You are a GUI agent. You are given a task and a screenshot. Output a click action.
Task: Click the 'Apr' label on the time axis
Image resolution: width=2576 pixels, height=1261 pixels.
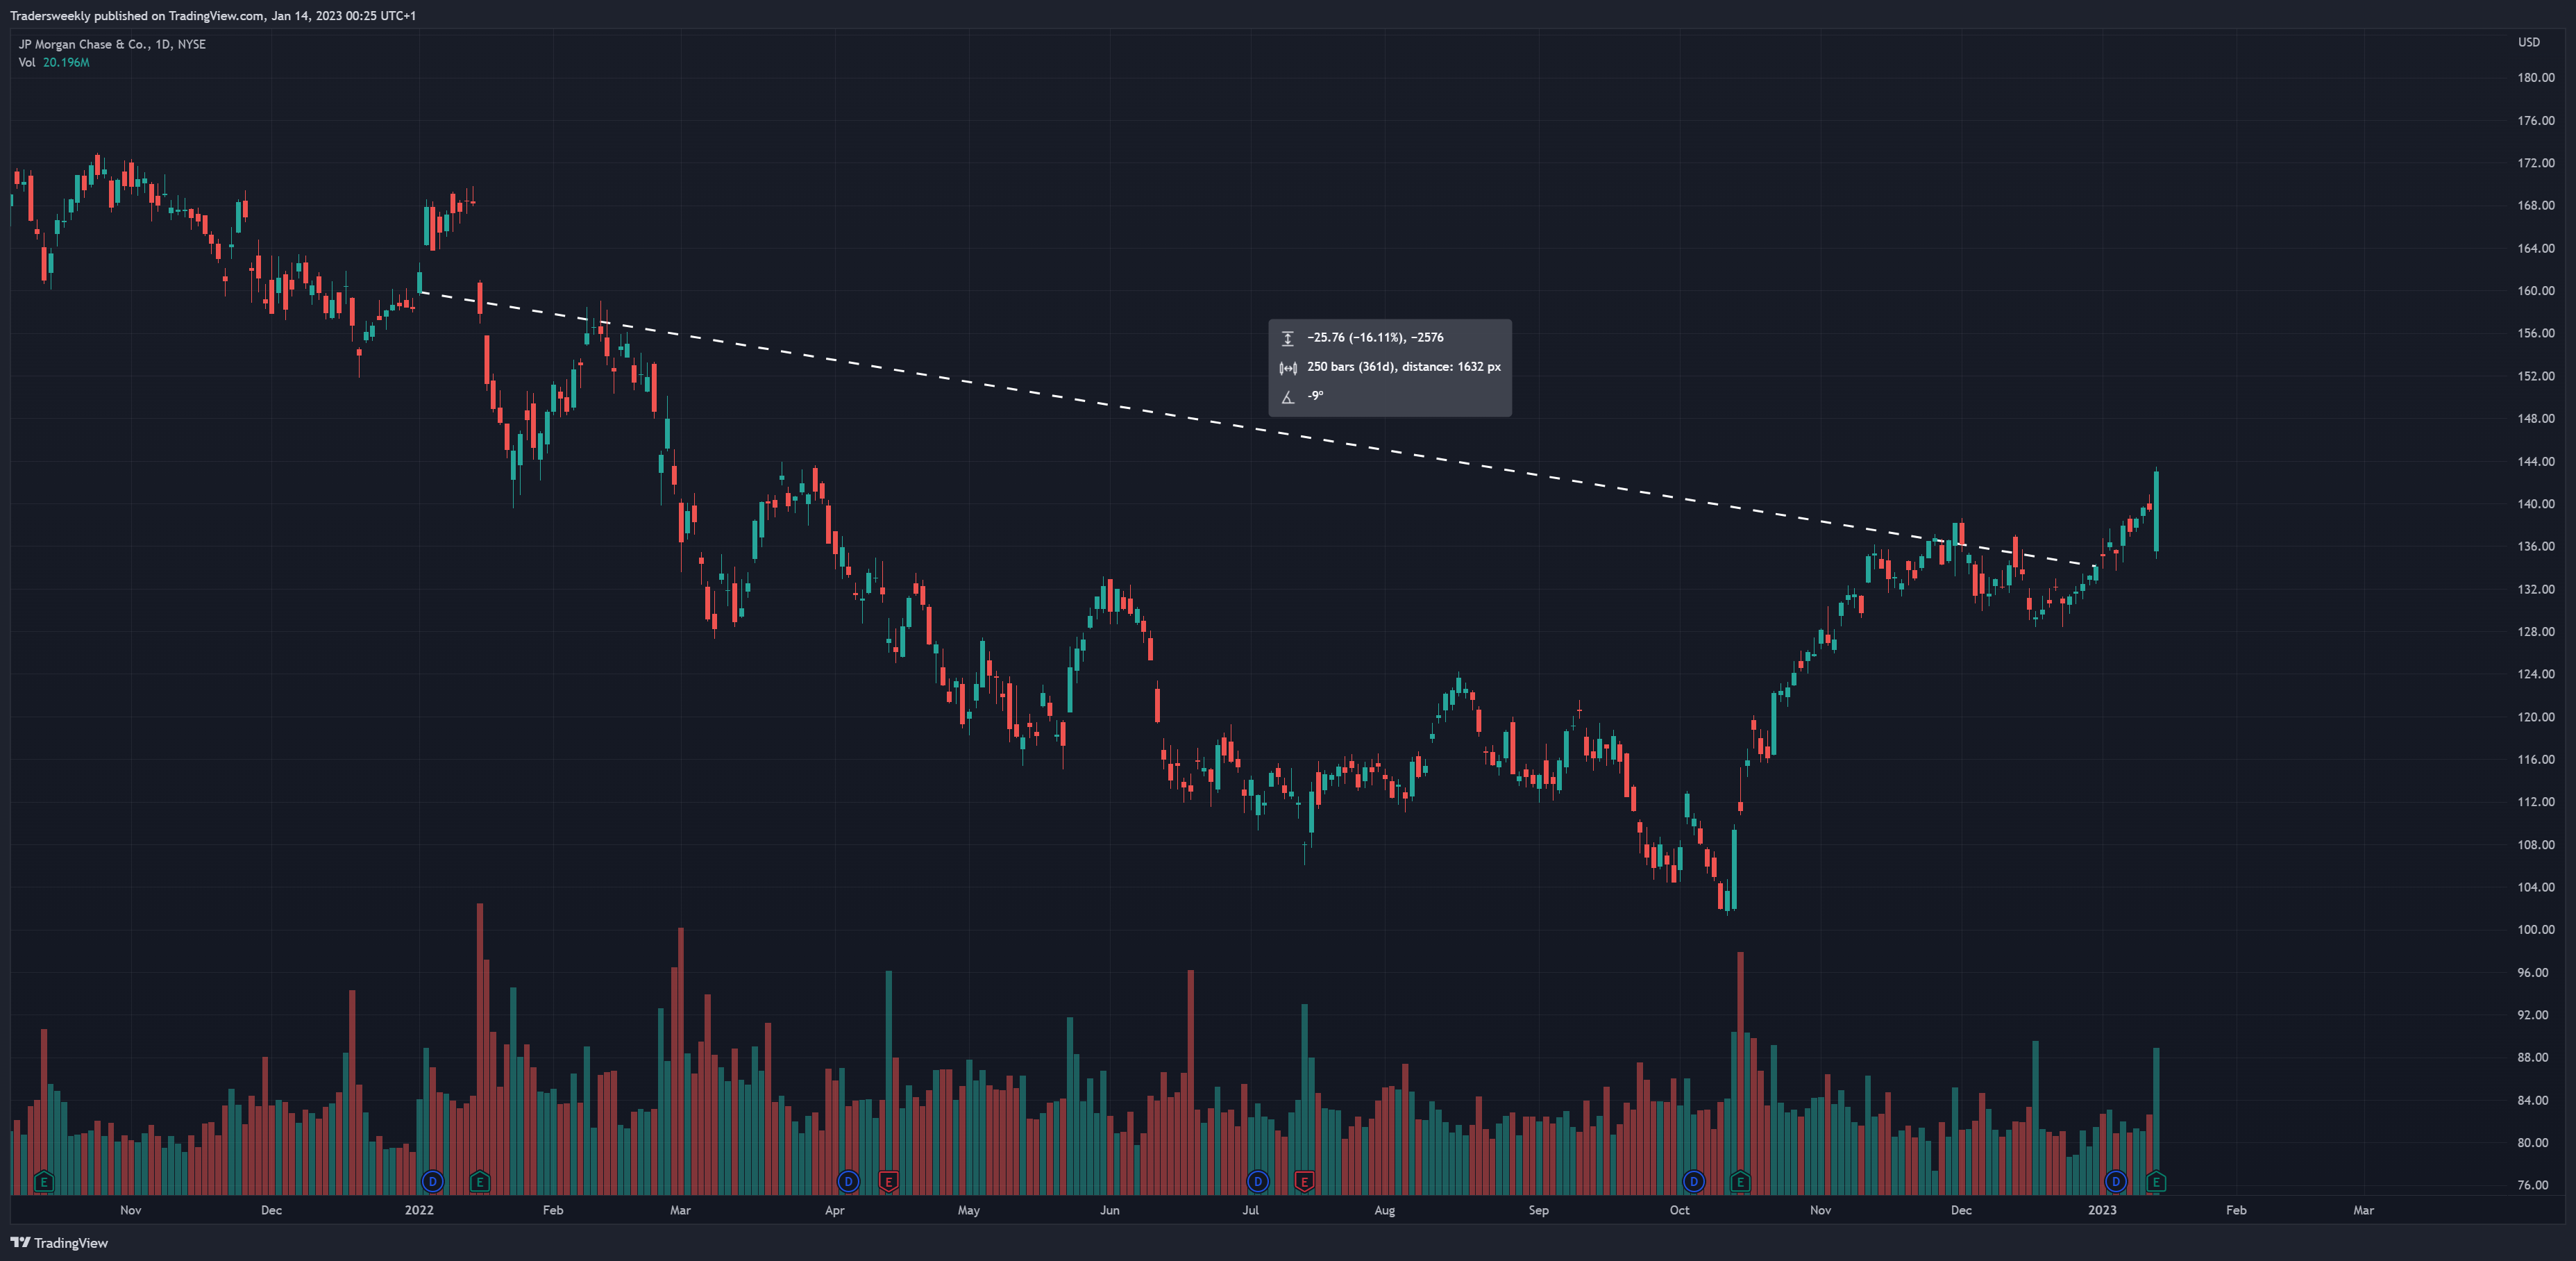click(x=835, y=1210)
